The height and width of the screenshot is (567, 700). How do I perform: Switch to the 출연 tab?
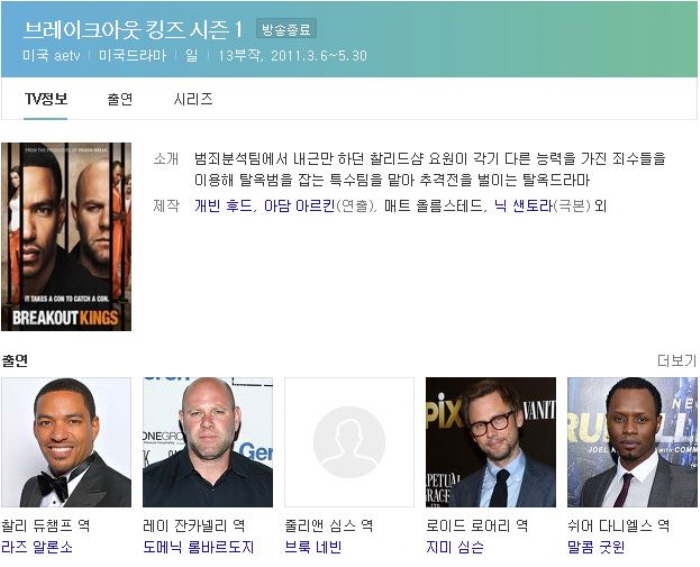[x=120, y=99]
